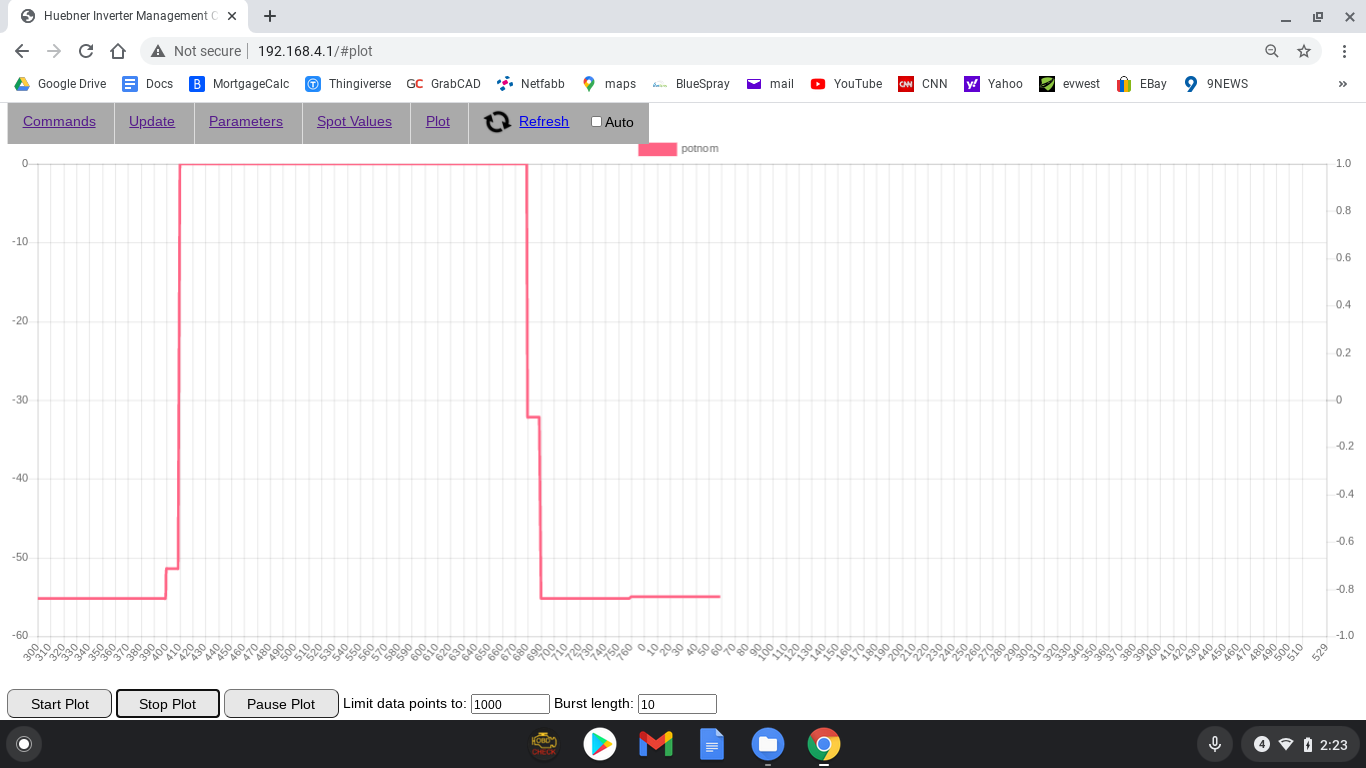Open the Update tab
This screenshot has height=768, width=1366.
152,122
